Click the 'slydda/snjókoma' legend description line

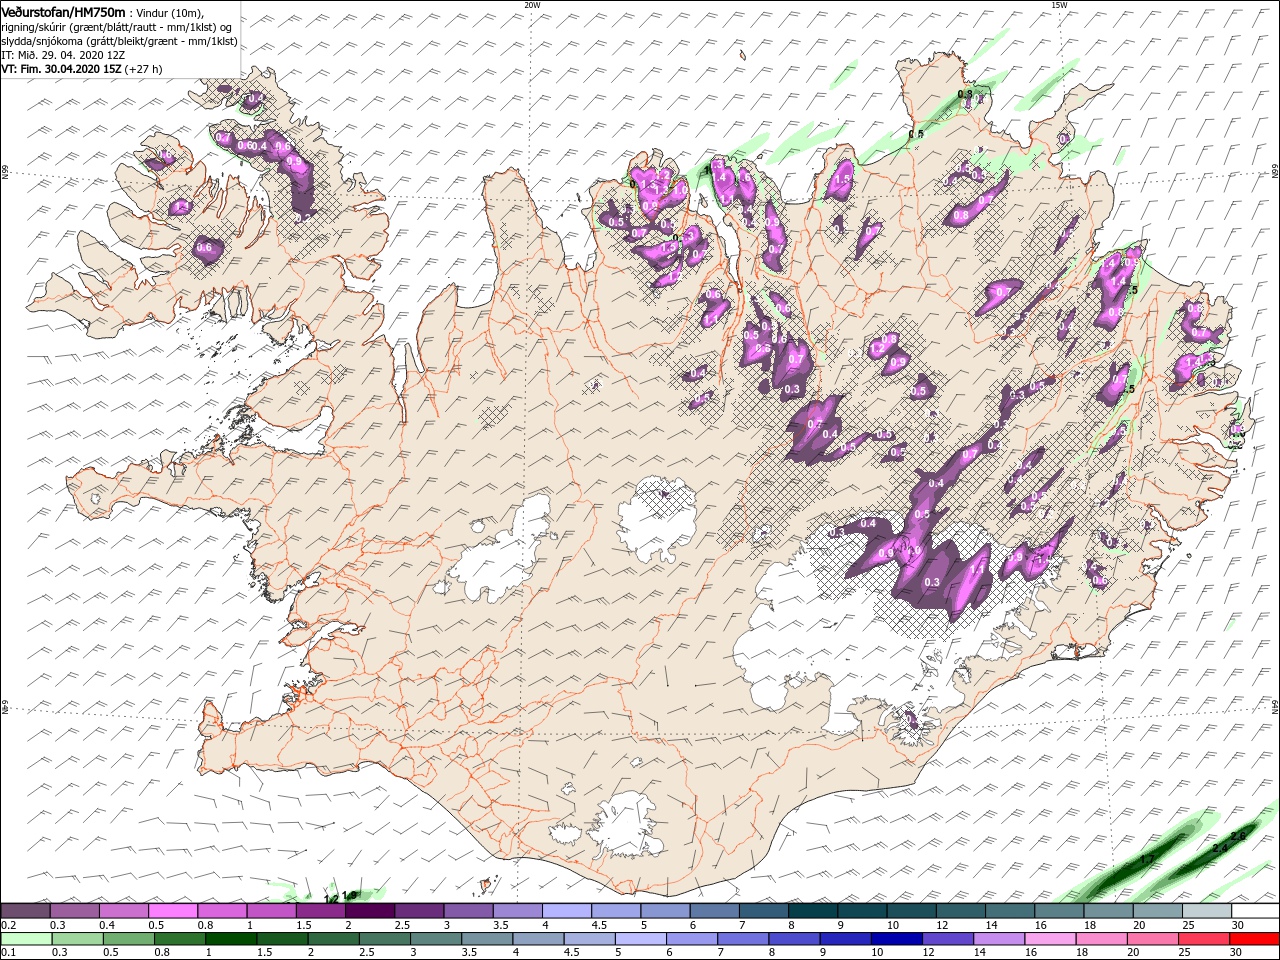[119, 41]
